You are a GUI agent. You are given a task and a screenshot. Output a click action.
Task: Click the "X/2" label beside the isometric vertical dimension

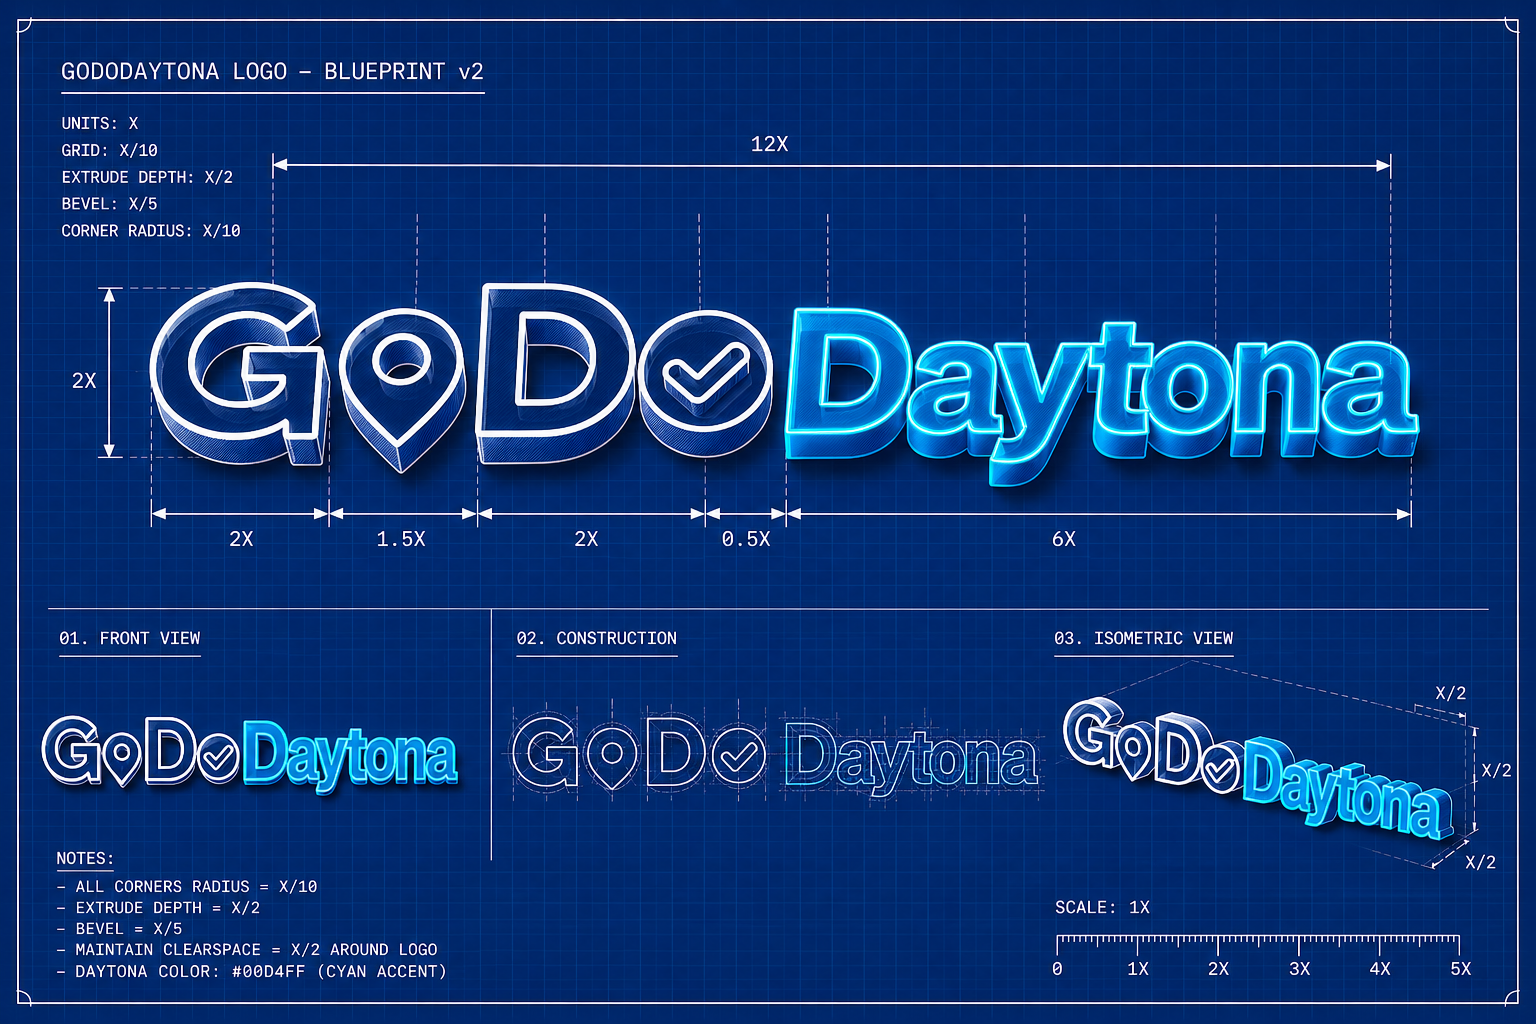coord(1496,770)
